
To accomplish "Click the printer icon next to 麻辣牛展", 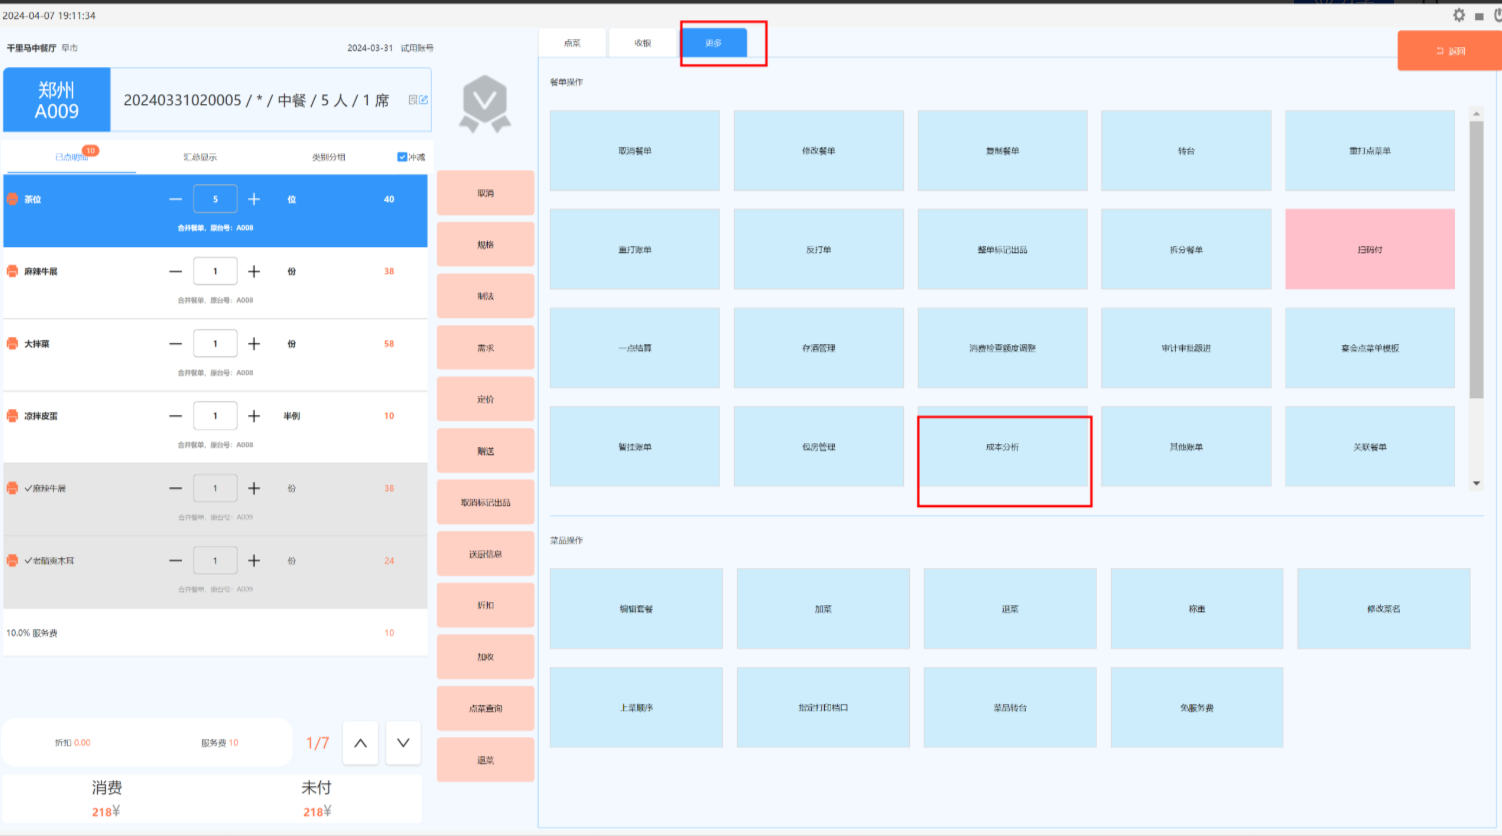I will click(x=13, y=271).
